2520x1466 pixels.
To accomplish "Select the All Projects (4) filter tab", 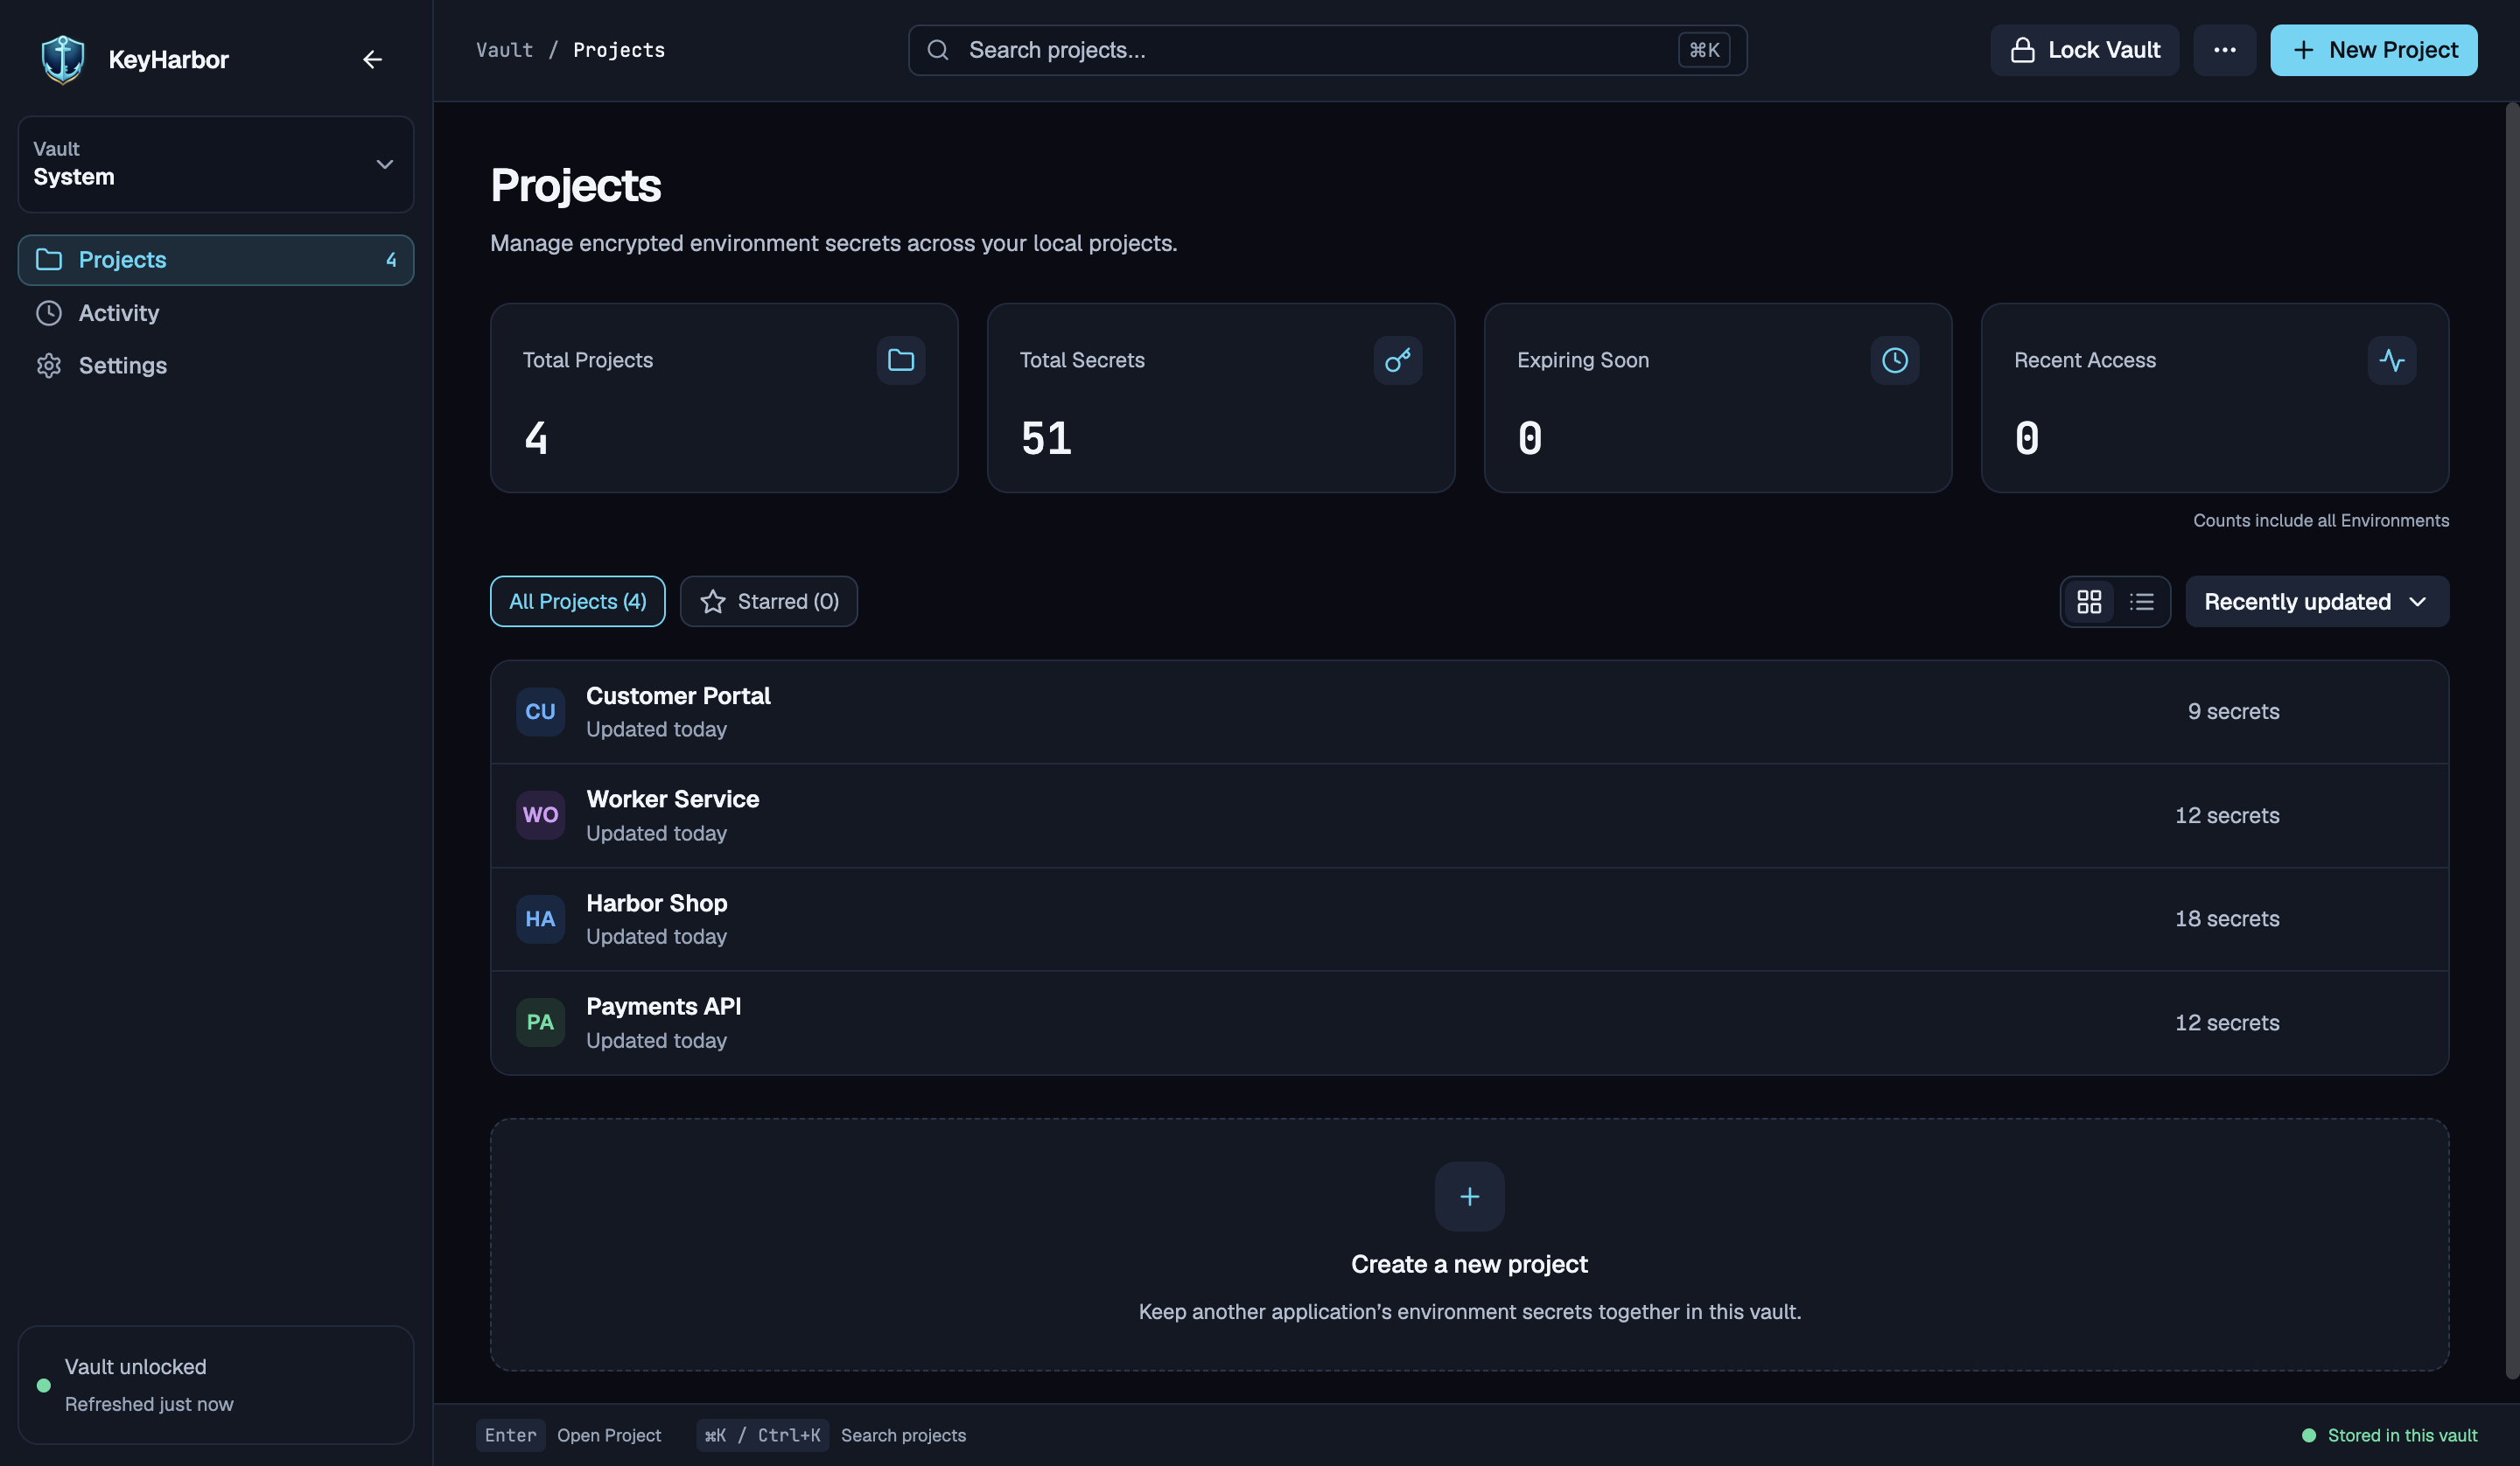I will [x=577, y=601].
